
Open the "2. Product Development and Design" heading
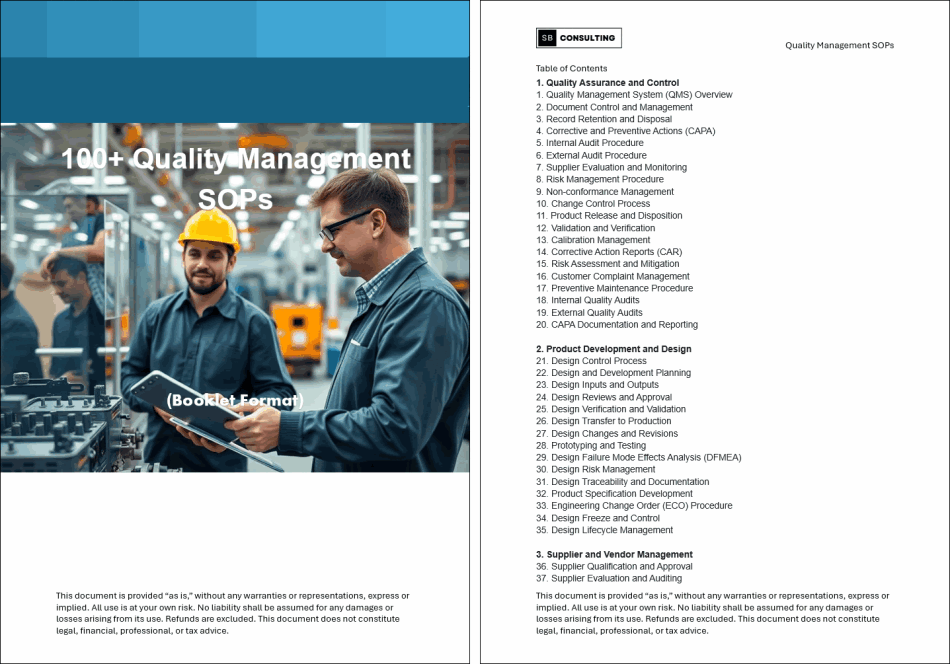[613, 349]
